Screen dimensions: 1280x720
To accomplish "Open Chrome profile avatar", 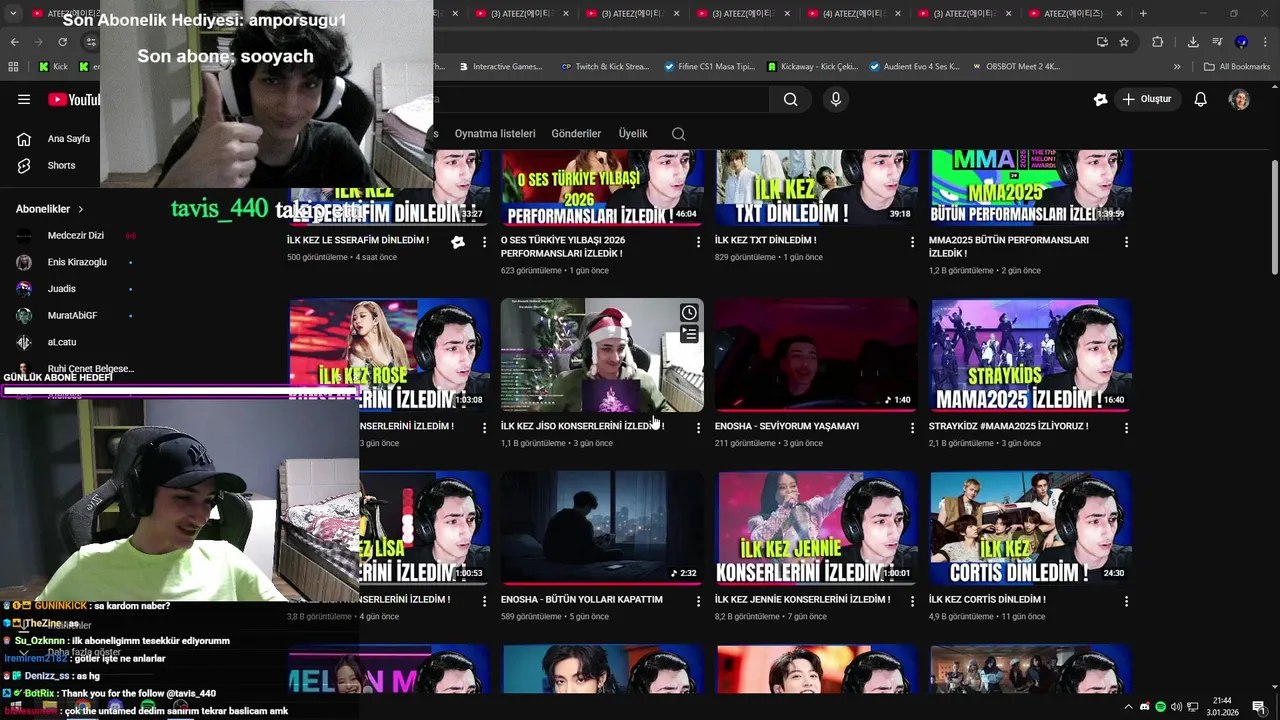I will tap(1241, 42).
